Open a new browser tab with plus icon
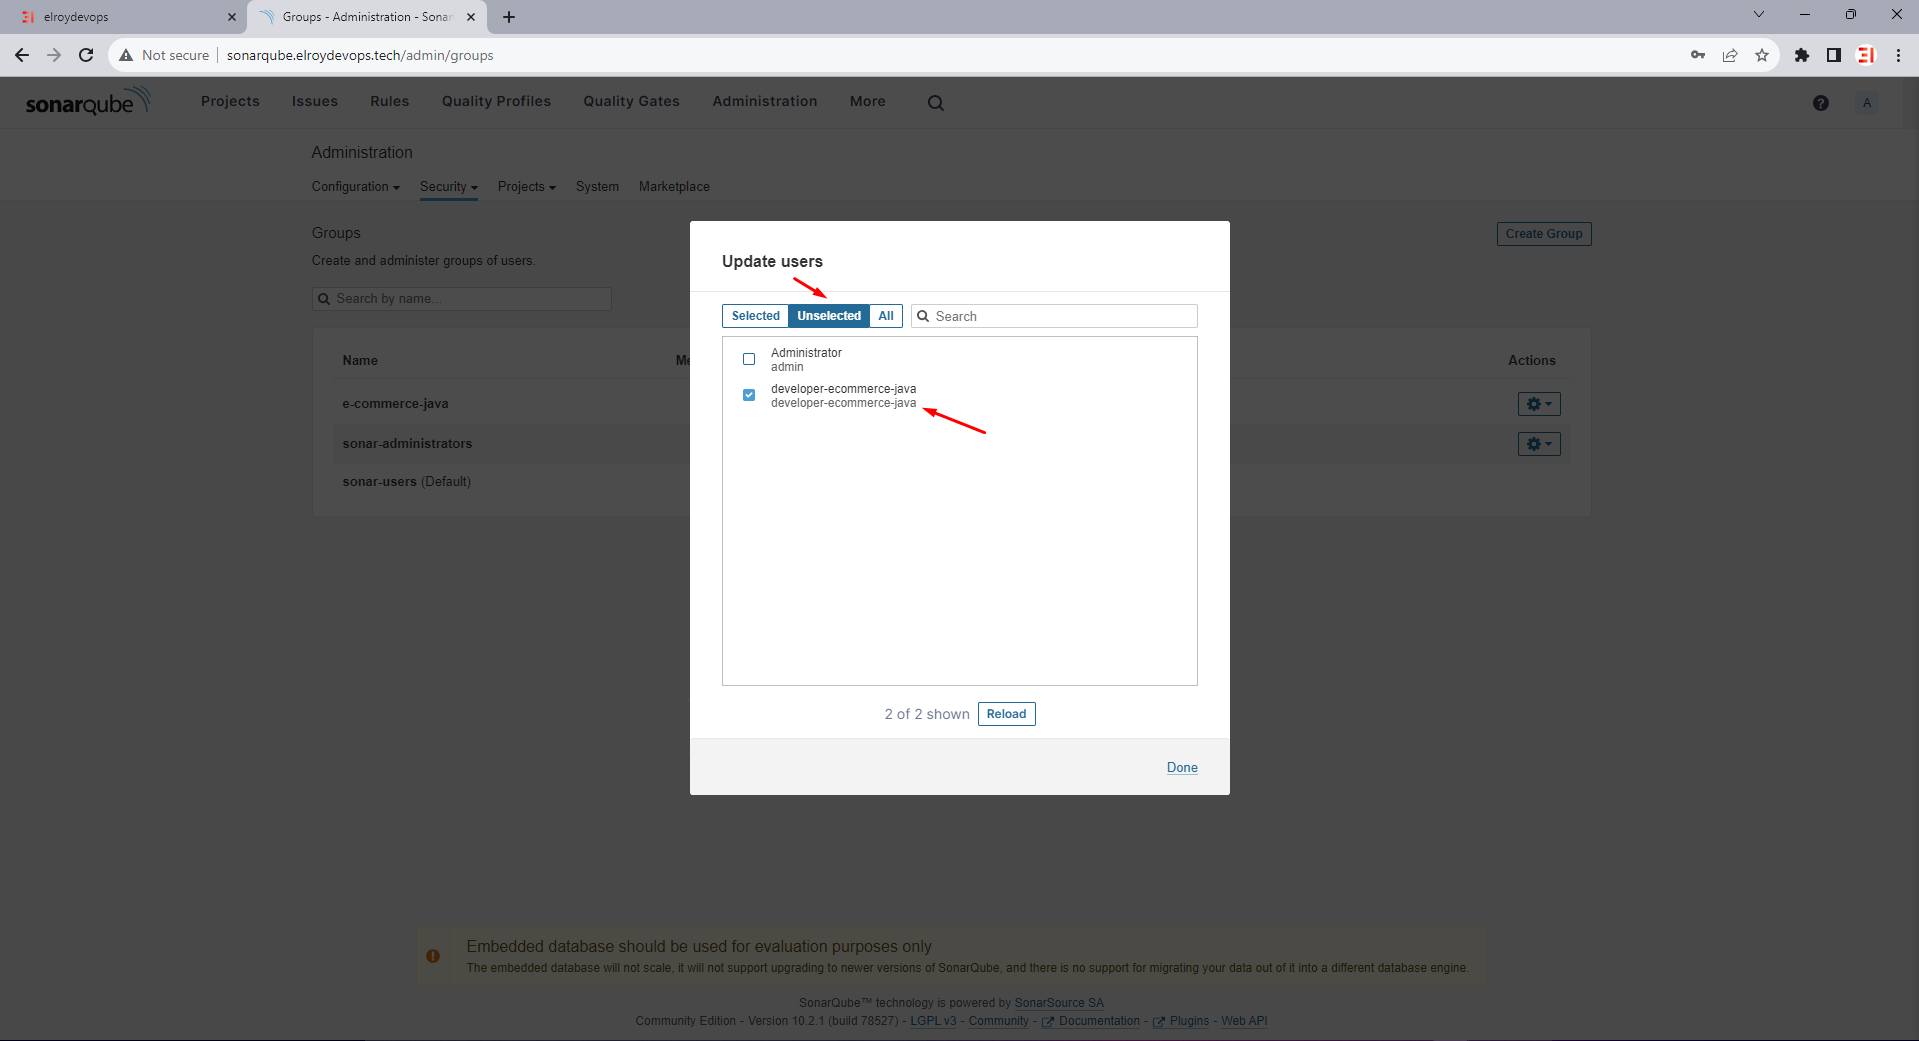This screenshot has width=1919, height=1041. tap(509, 17)
